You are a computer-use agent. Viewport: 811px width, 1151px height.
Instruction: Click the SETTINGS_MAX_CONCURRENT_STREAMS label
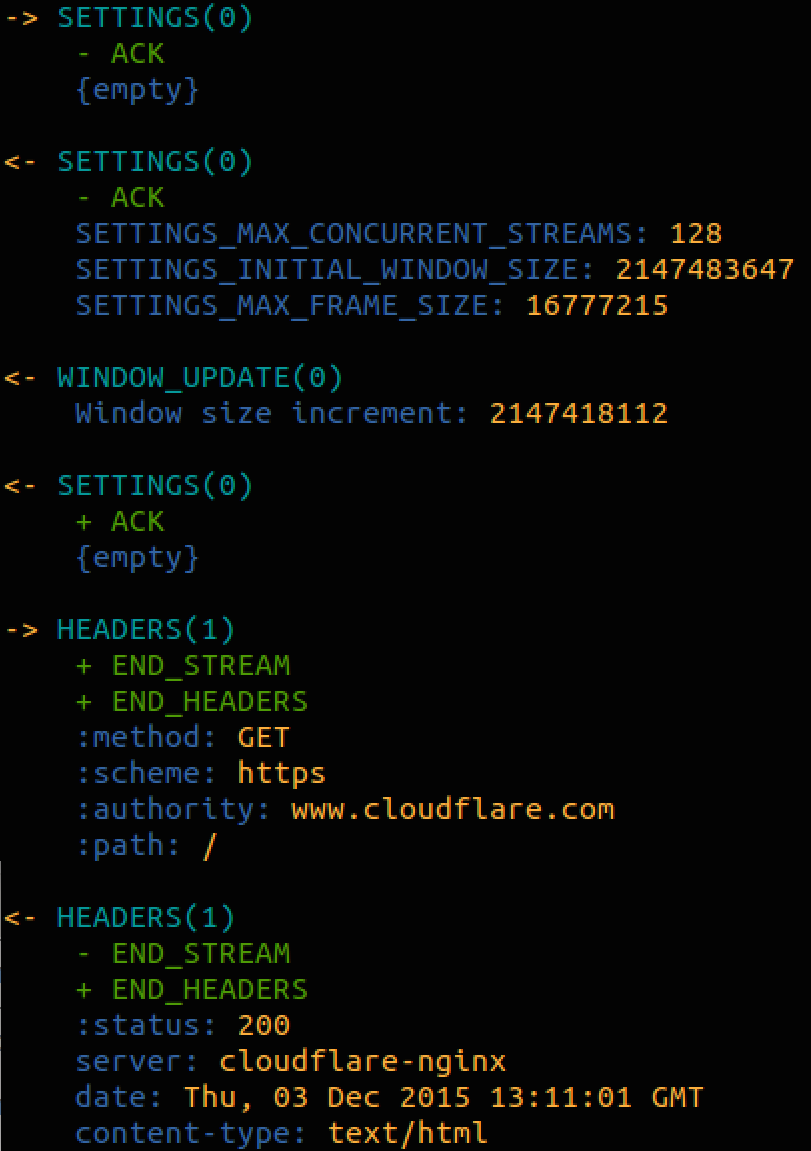click(355, 234)
